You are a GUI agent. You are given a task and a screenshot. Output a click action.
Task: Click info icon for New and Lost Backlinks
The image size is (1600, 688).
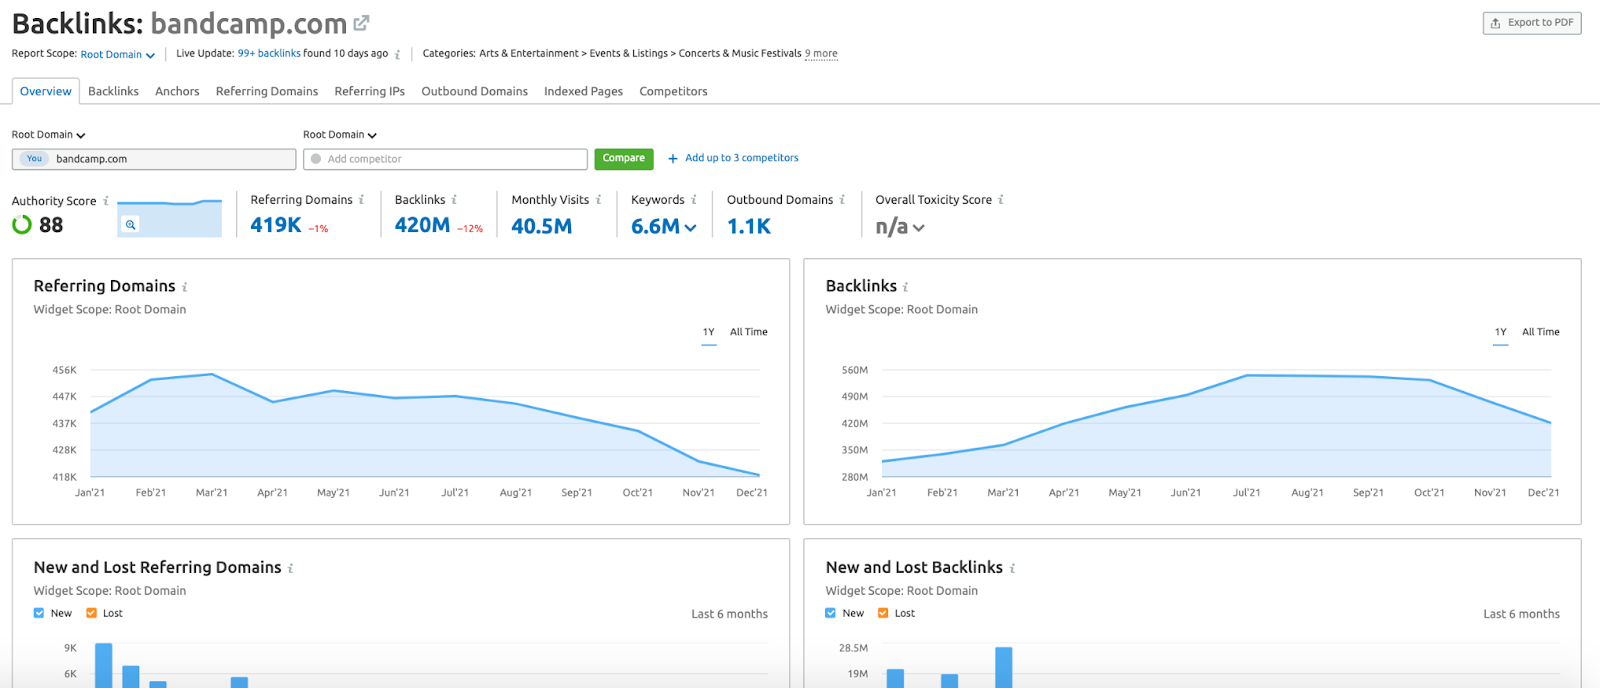tap(1012, 569)
